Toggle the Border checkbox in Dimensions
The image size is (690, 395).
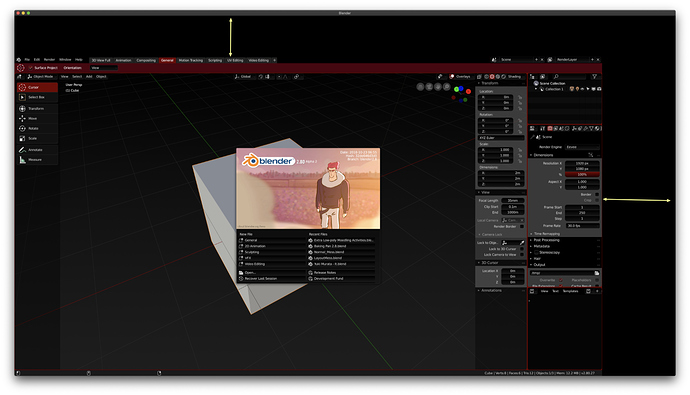(x=597, y=194)
